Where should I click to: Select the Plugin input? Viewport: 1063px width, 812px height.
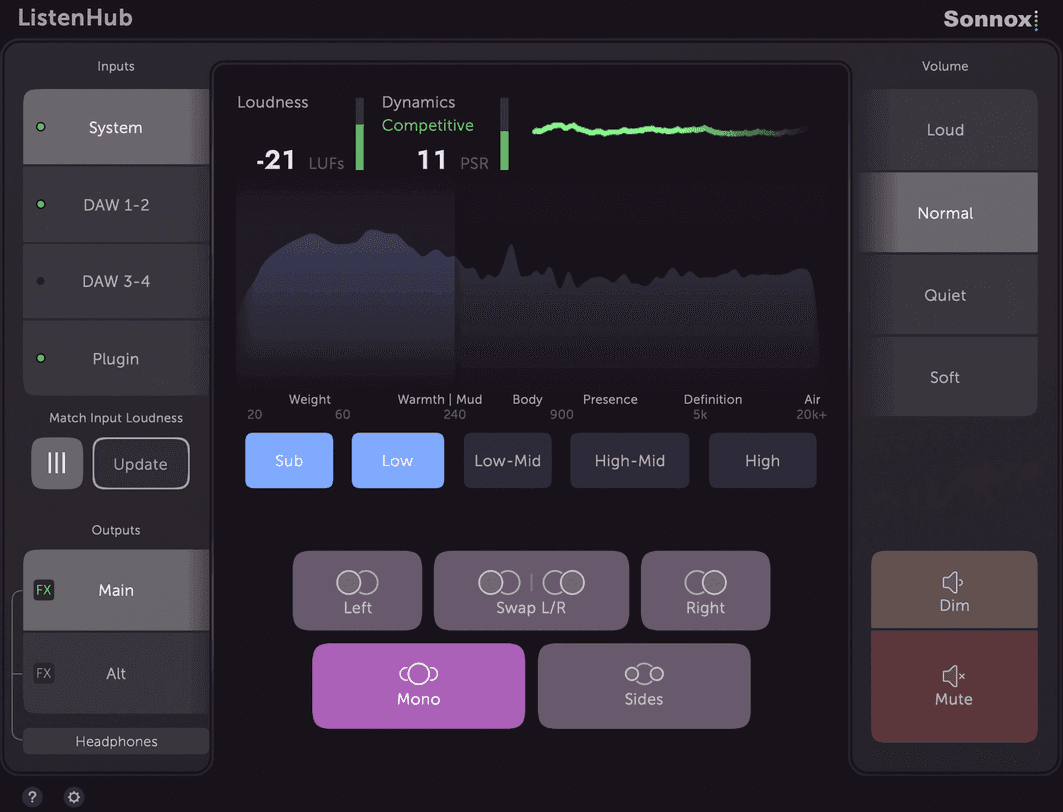coord(116,359)
